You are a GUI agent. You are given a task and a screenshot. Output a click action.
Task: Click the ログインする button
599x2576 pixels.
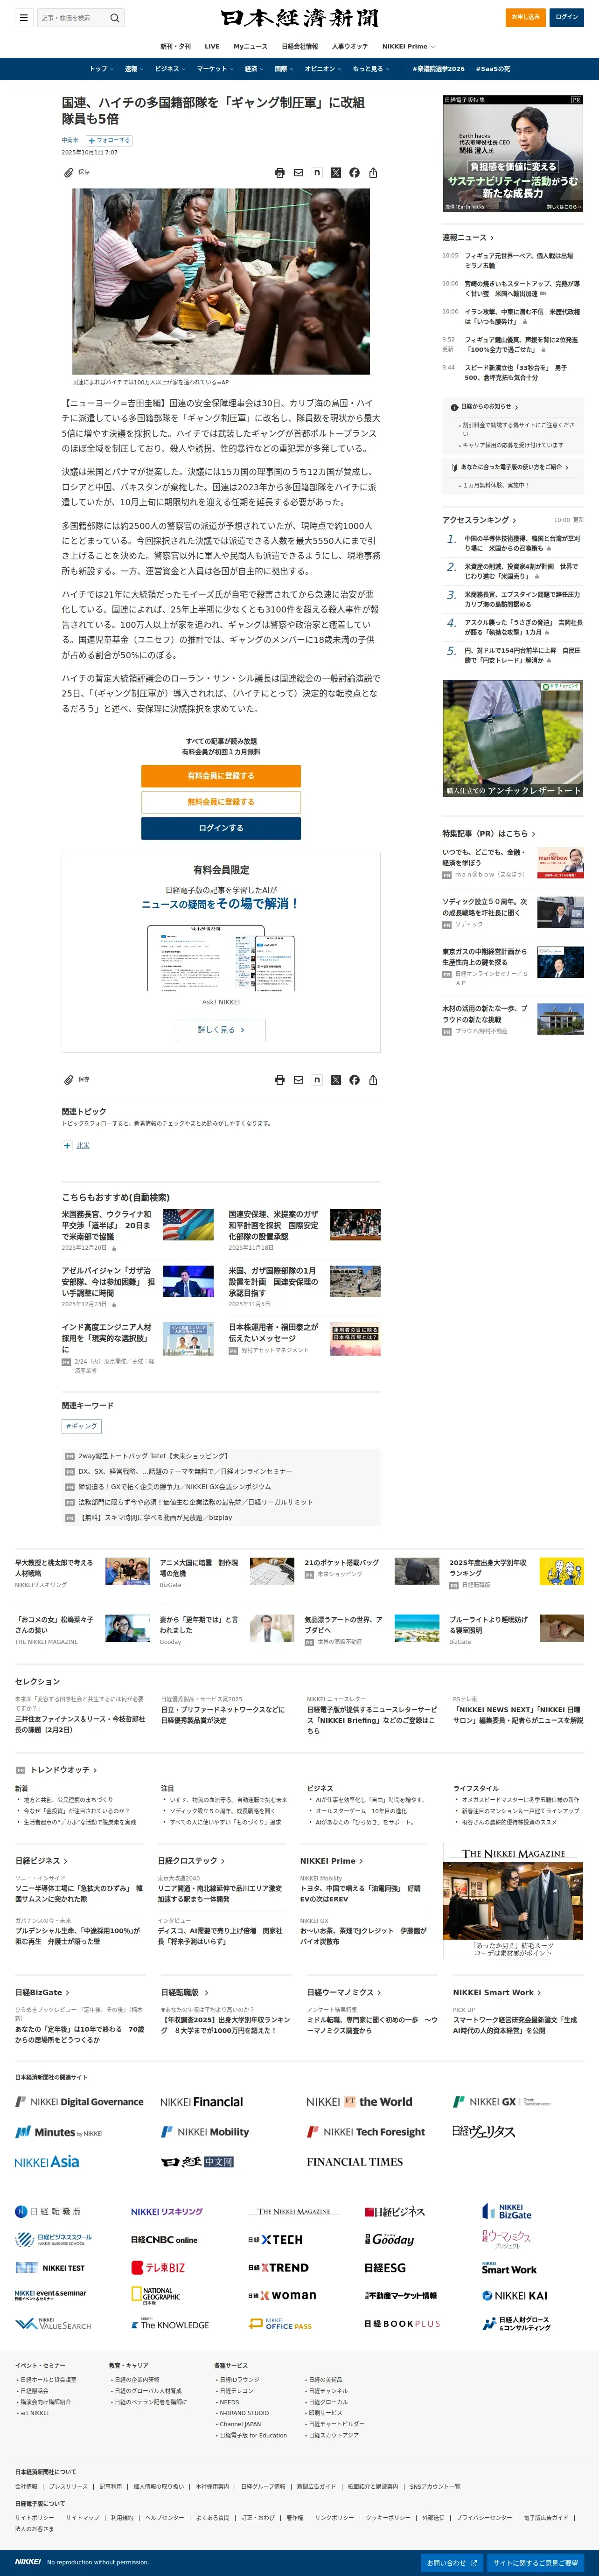[221, 828]
